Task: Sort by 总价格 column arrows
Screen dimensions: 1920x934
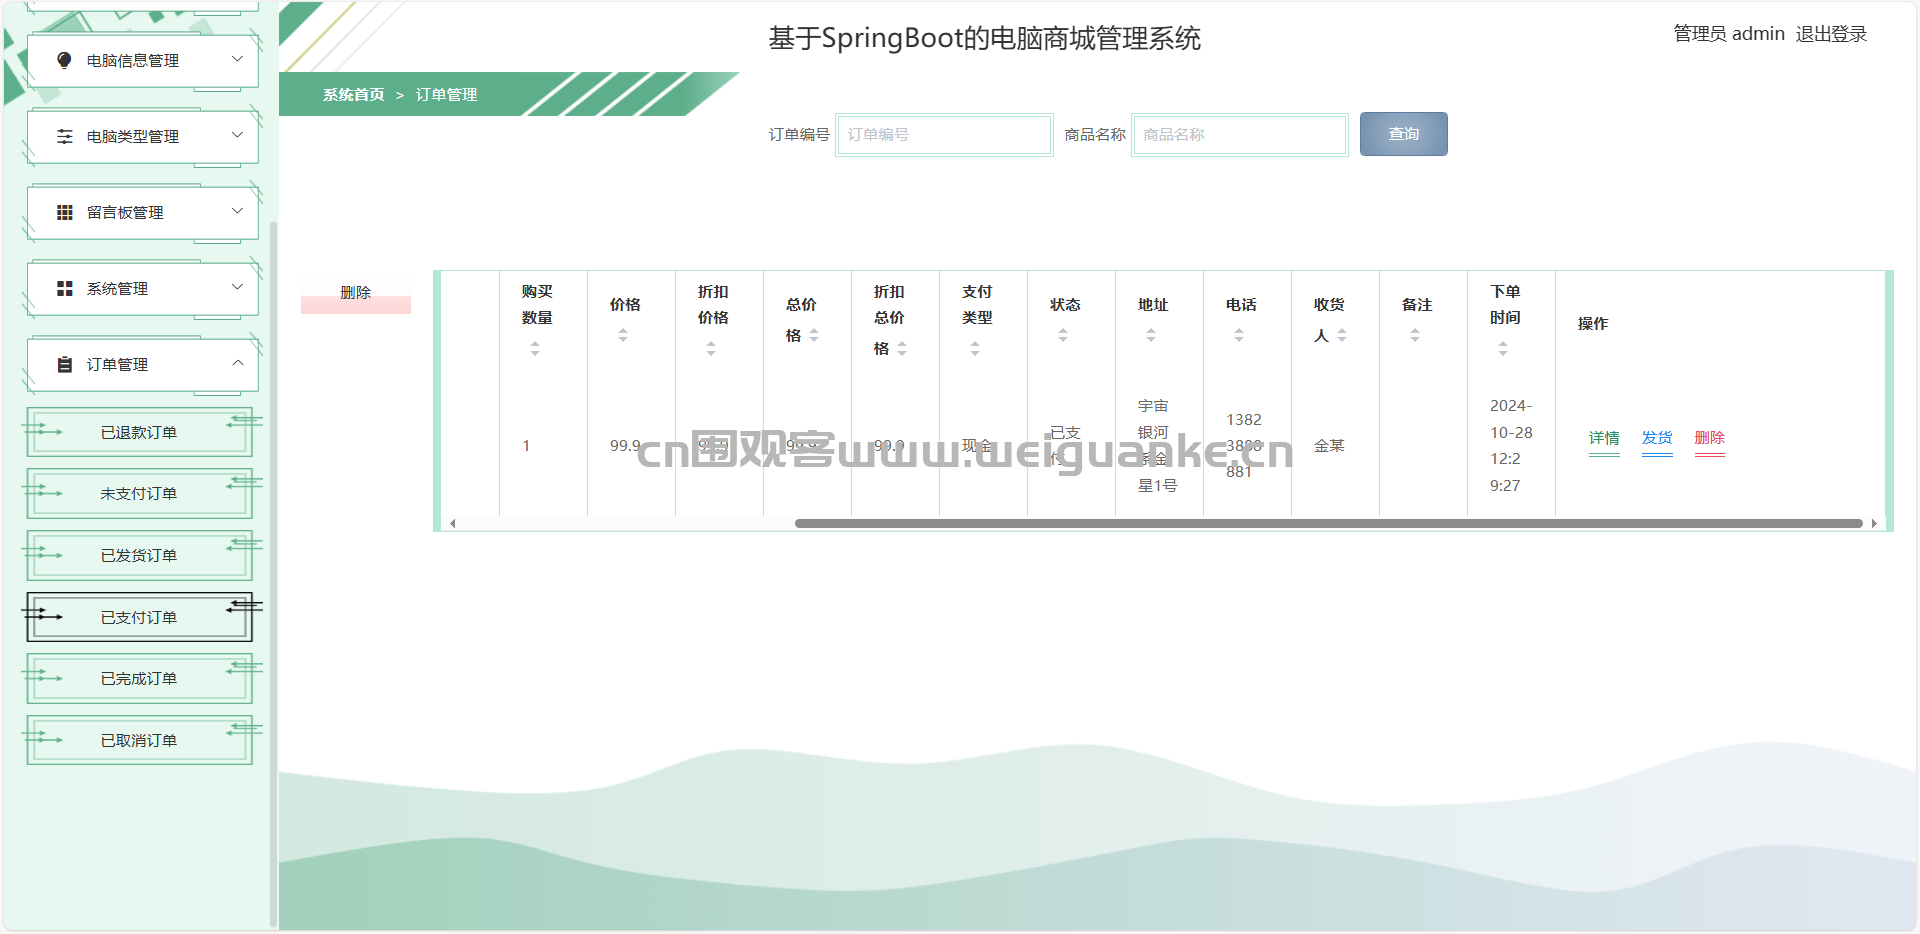Action: (814, 335)
